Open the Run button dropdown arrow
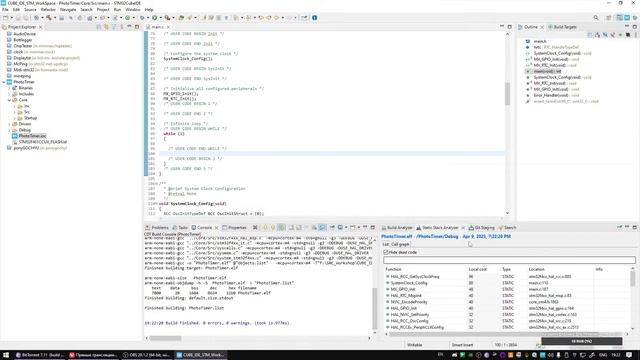640x360 pixels. (160, 18)
